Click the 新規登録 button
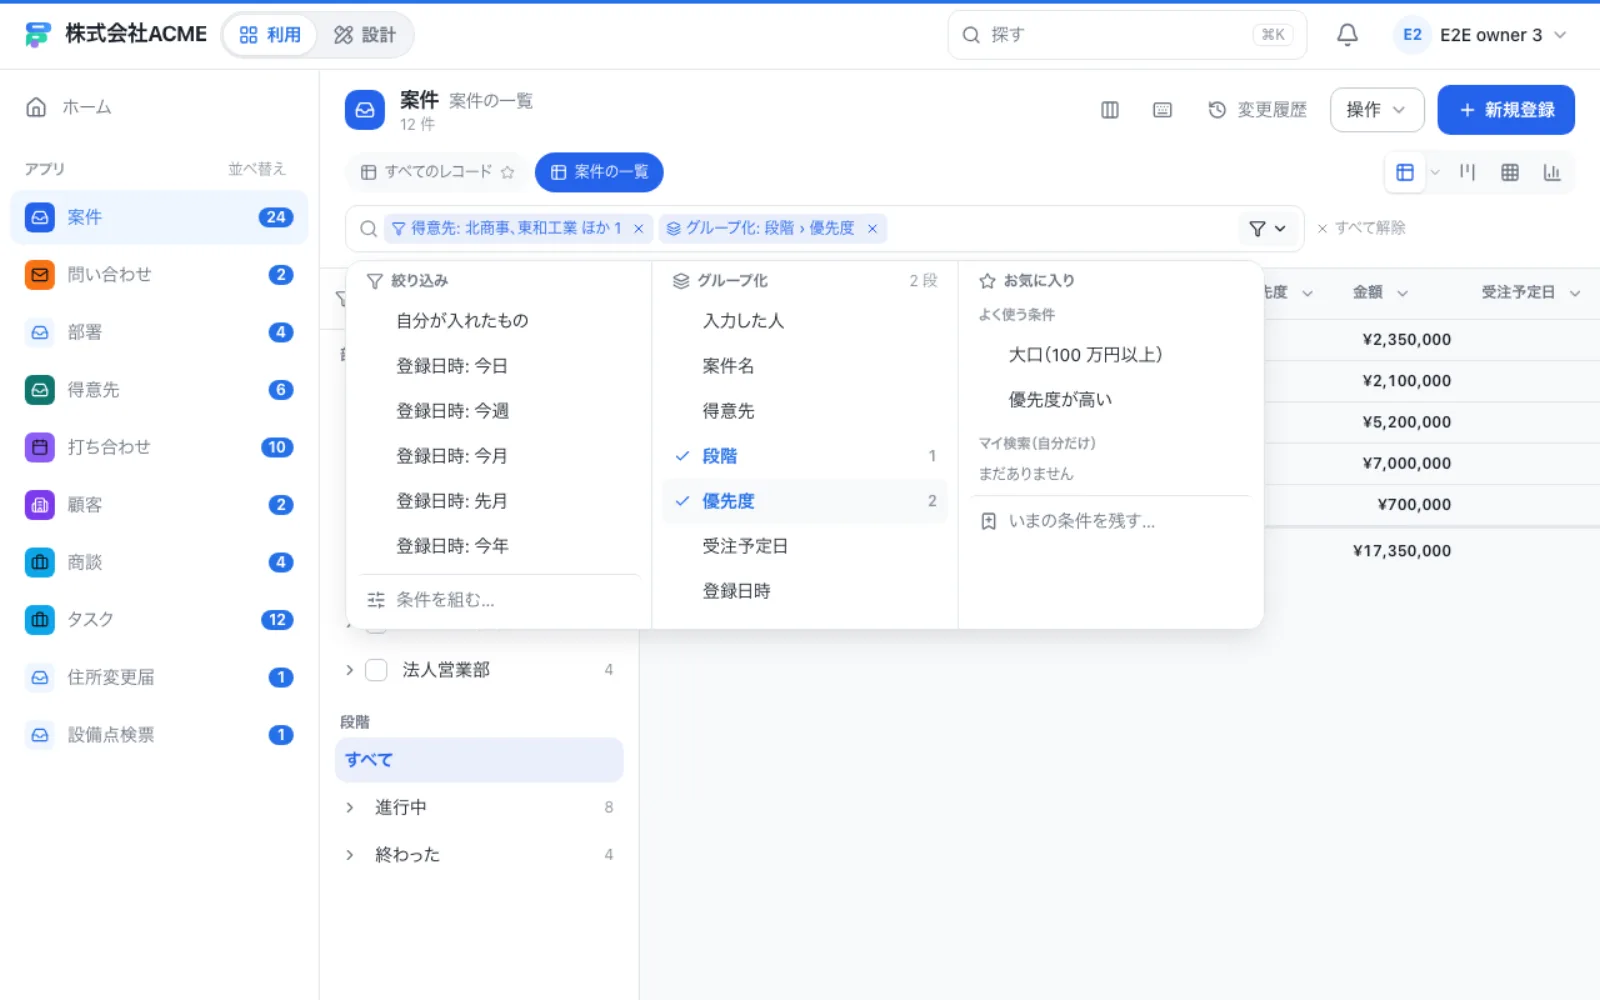The image size is (1600, 1000). pos(1506,110)
